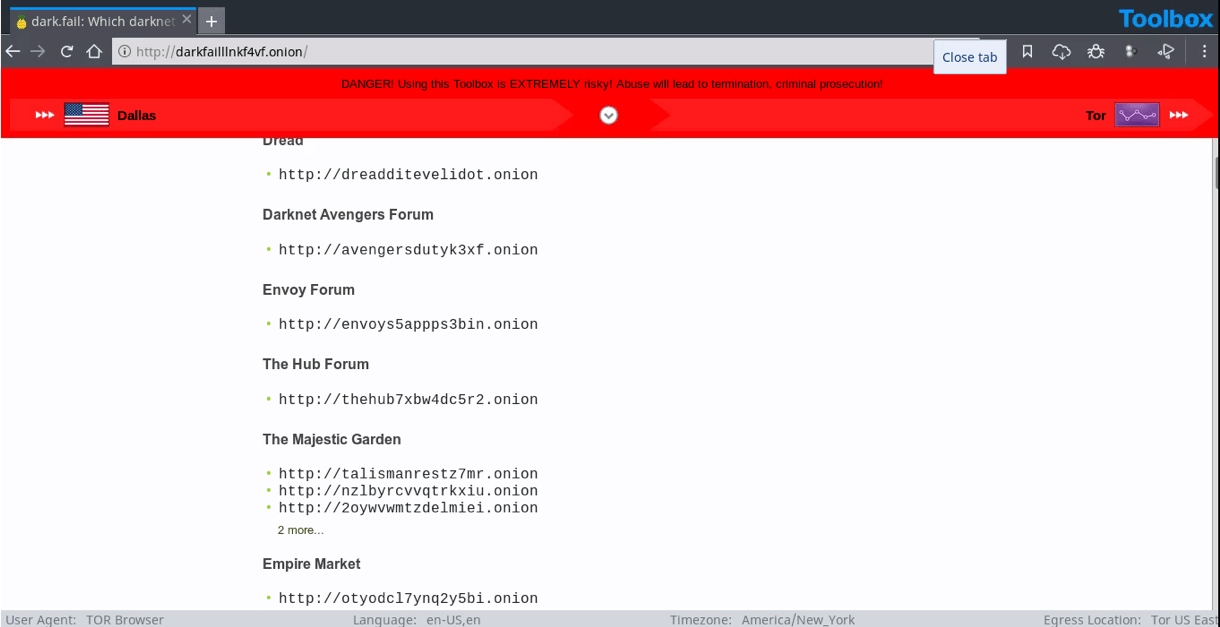Screen dimensions: 1220x627
Task: Click the dark.fail tab favicon
Action: [20, 21]
